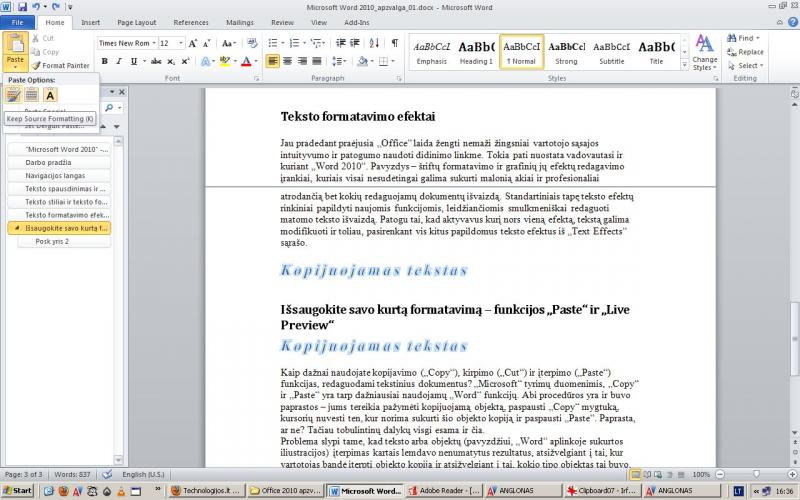Viewport: 800px width, 500px height.
Task: Expand the Styles gallery More arrow
Action: [x=684, y=65]
